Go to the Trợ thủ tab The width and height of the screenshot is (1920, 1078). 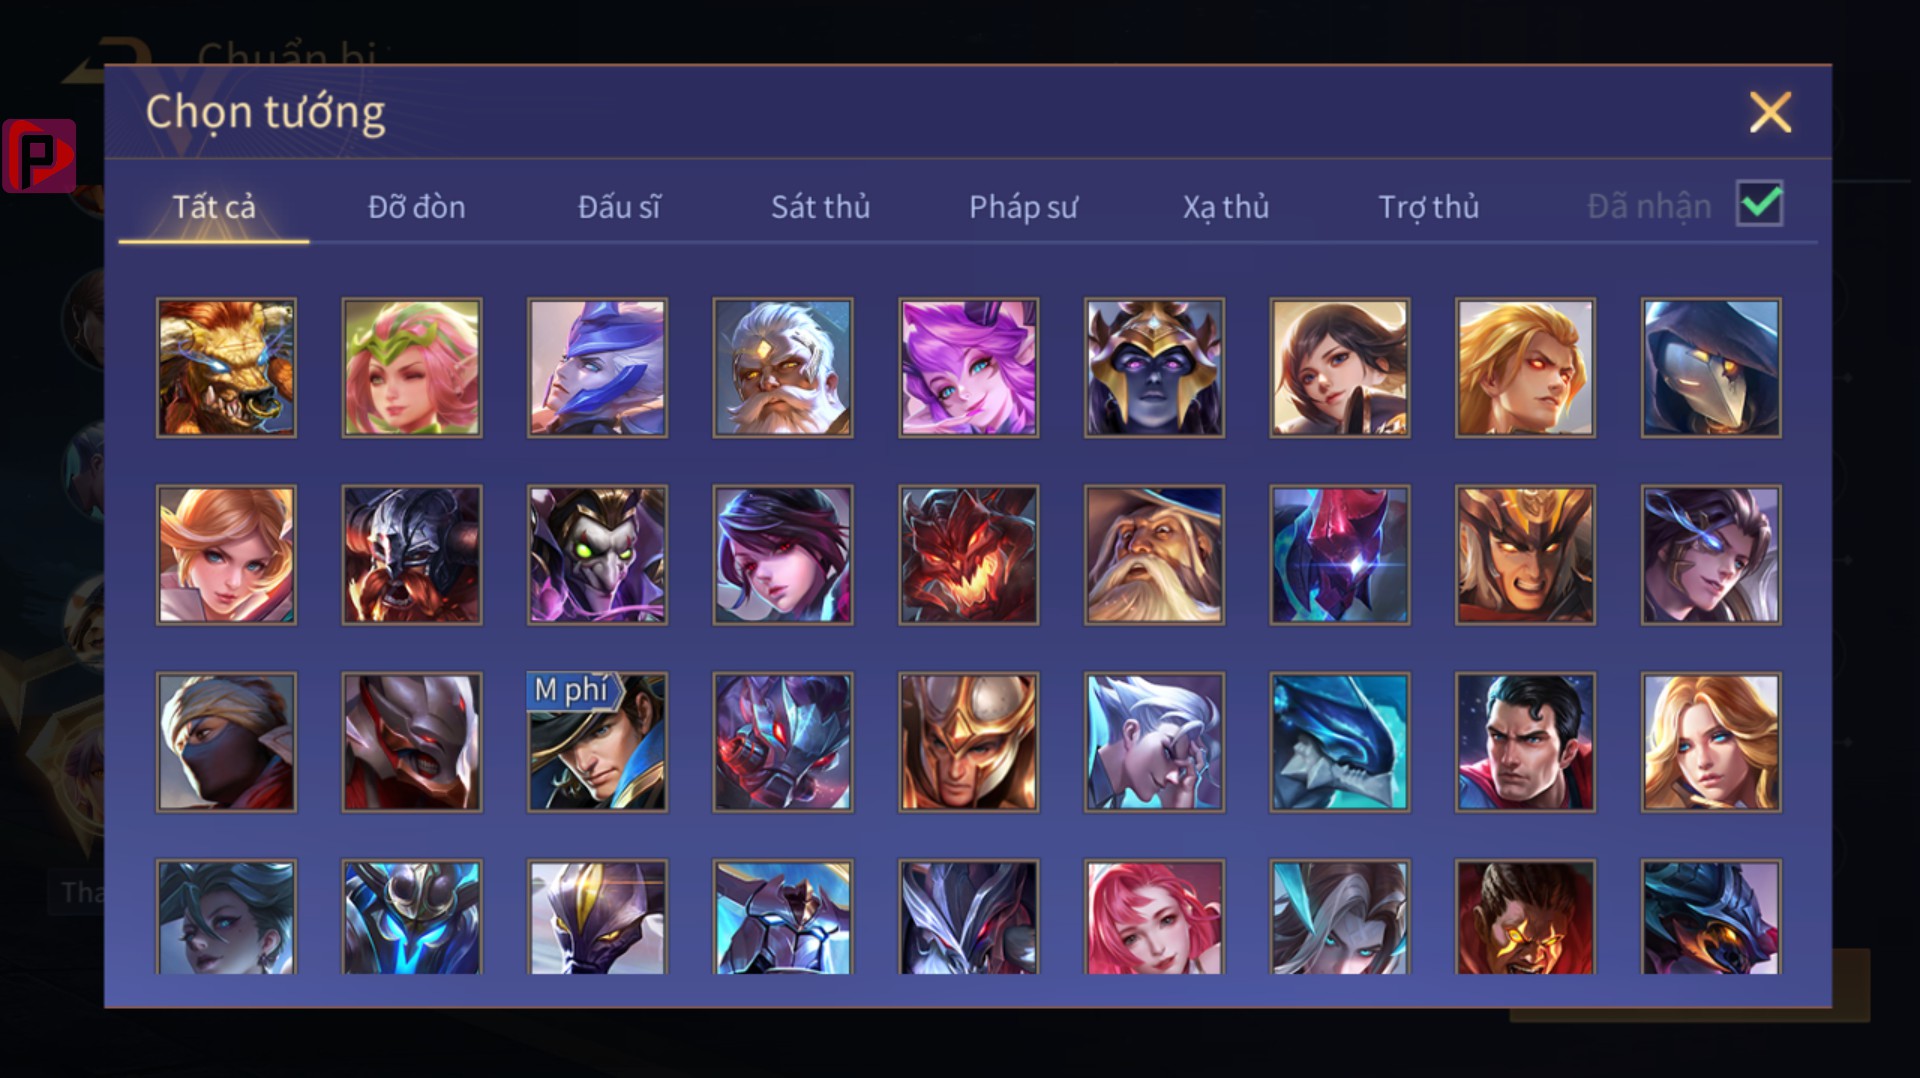click(x=1428, y=207)
